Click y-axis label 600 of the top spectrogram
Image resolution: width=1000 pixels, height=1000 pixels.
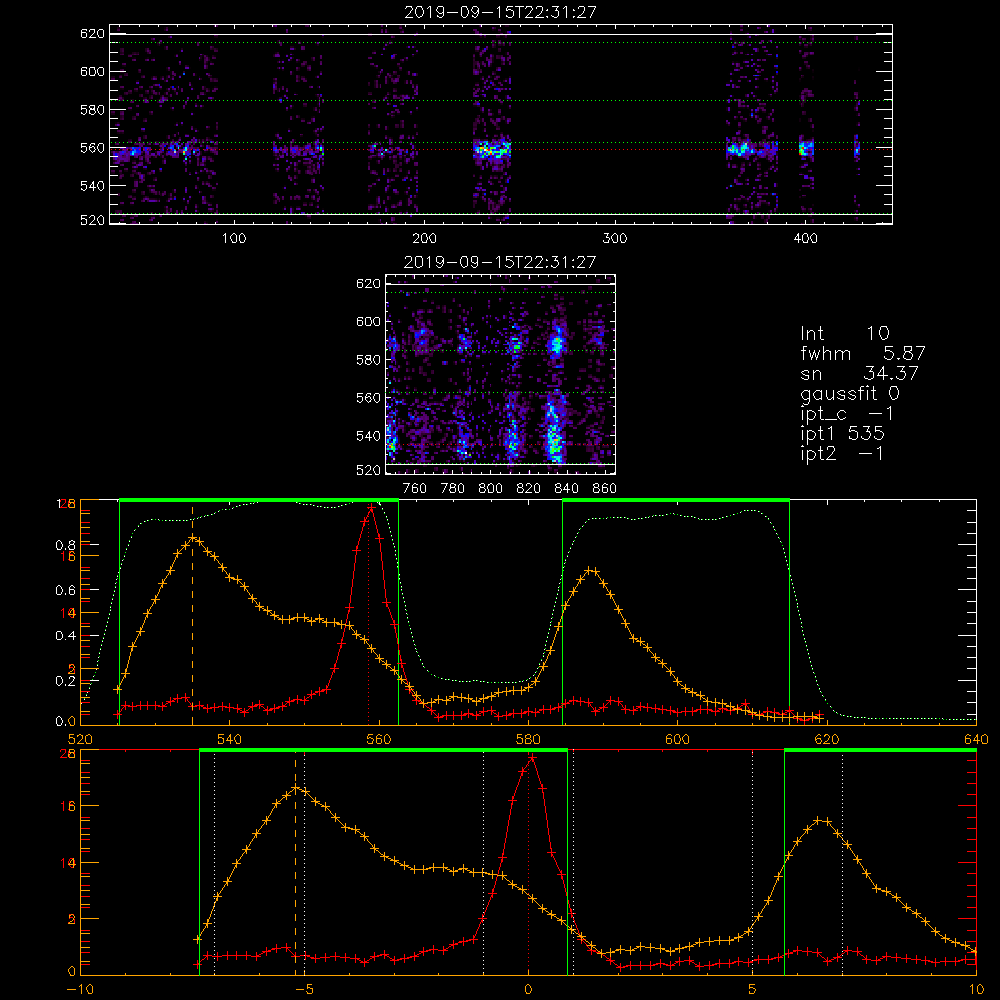coord(92,71)
